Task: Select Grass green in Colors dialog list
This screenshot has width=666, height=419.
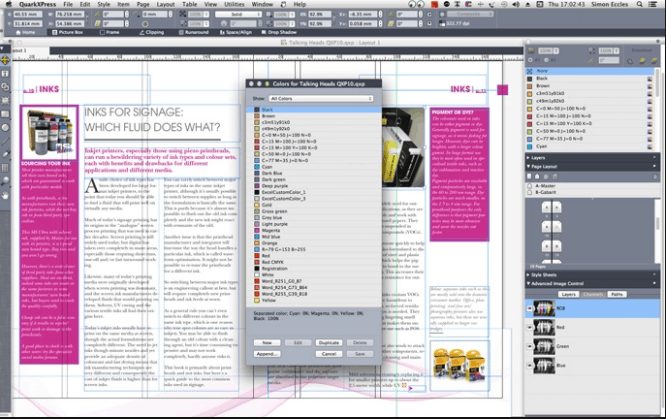Action: point(313,211)
